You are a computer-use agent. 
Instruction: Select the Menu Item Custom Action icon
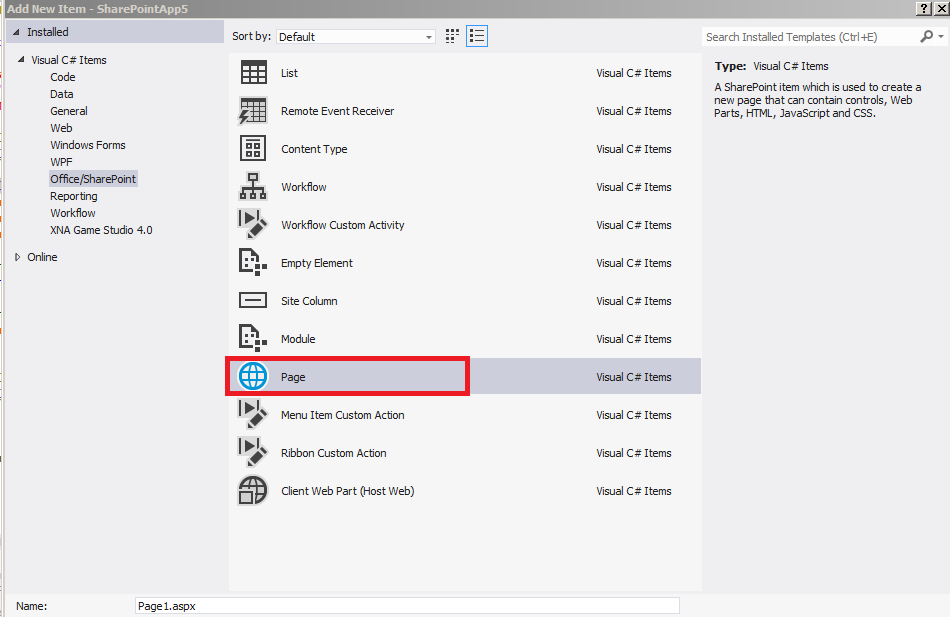pyautogui.click(x=253, y=415)
